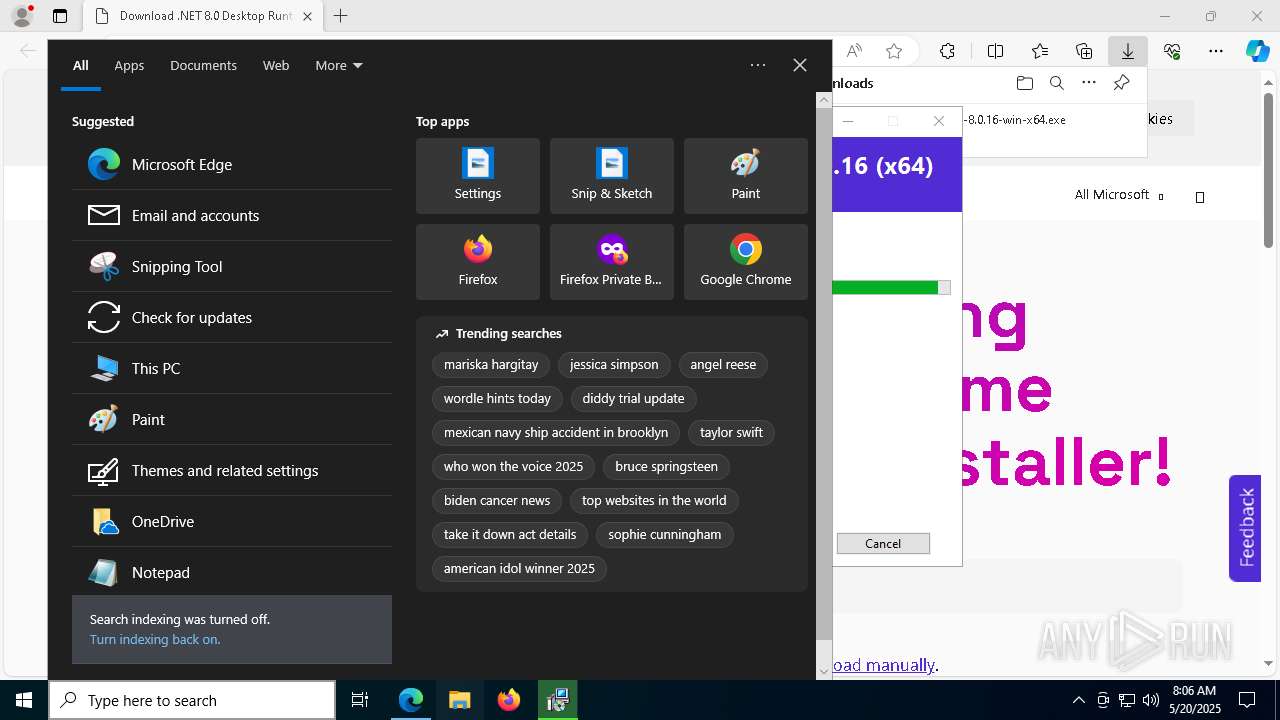1280x720 pixels.
Task: Switch to All search tab
Action: 81,65
